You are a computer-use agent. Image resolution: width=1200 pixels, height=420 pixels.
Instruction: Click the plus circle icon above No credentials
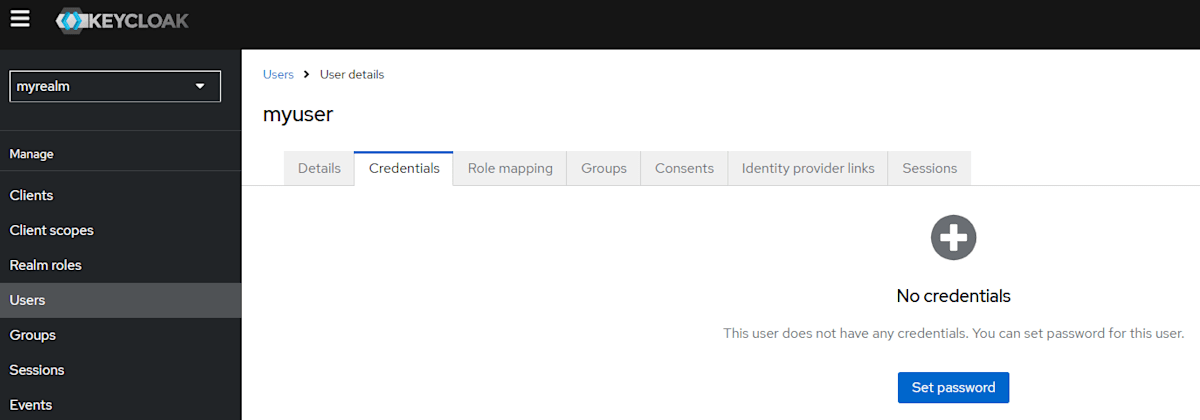[953, 238]
